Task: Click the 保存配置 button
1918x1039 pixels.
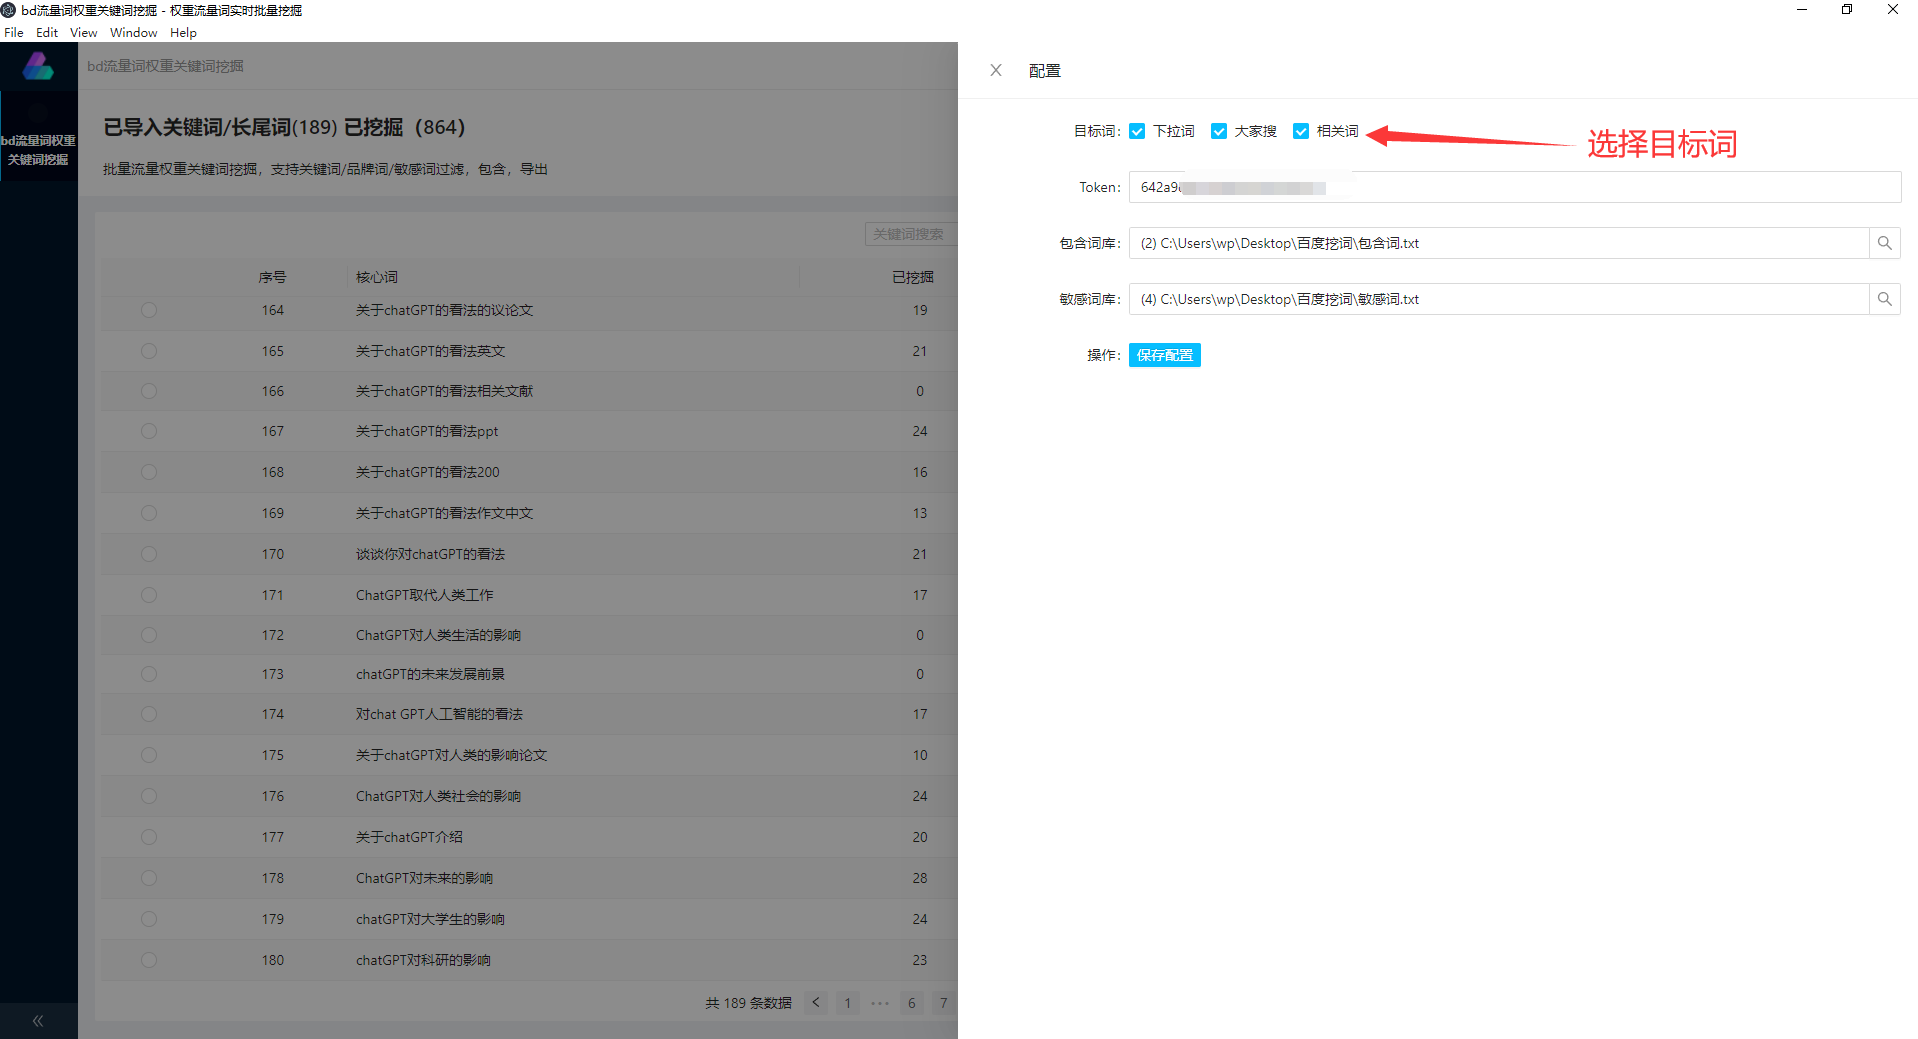Action: 1164,355
